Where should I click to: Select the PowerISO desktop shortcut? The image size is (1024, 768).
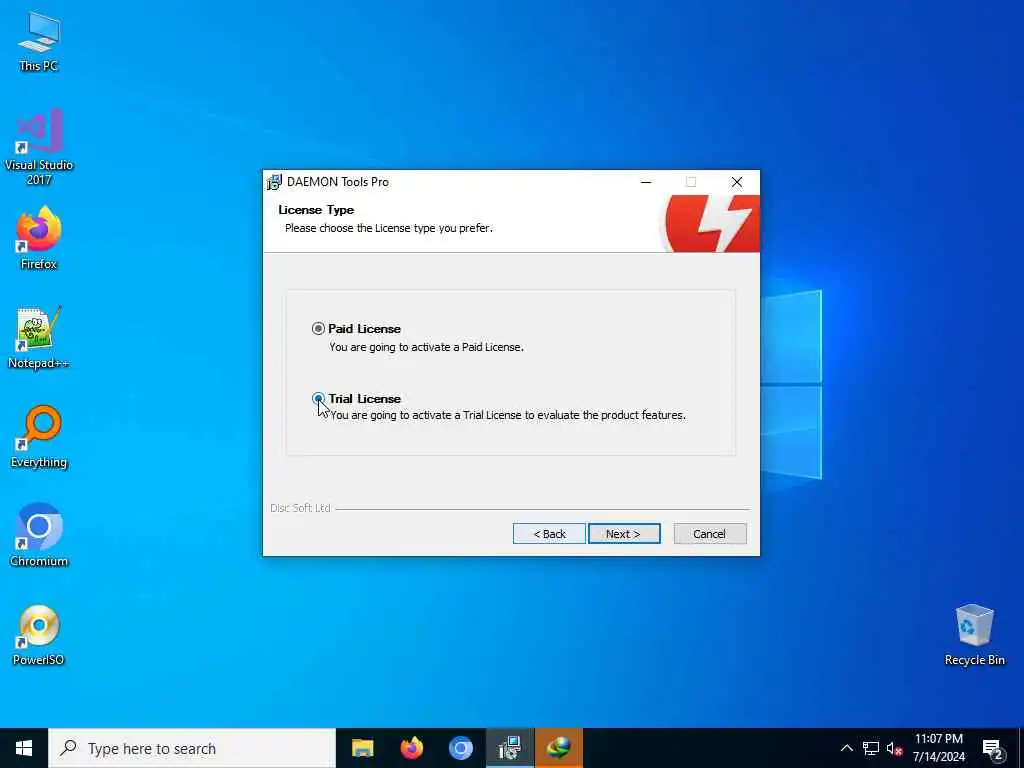click(39, 635)
